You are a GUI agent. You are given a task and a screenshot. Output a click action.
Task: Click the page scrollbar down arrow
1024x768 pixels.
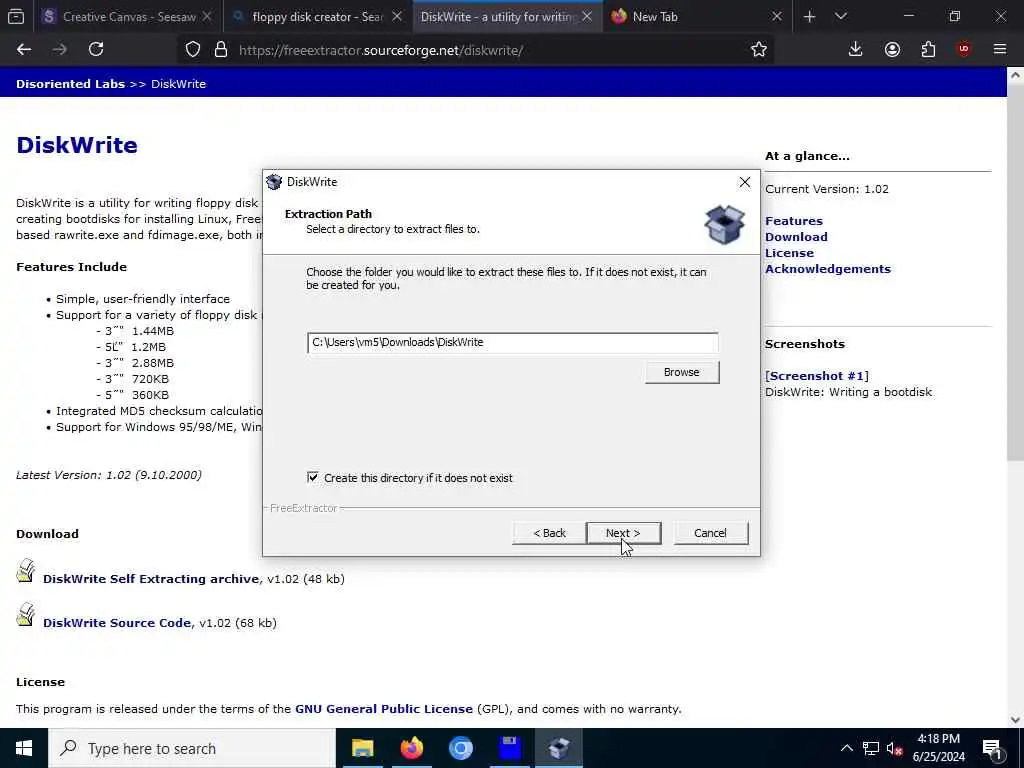tap(1015, 720)
